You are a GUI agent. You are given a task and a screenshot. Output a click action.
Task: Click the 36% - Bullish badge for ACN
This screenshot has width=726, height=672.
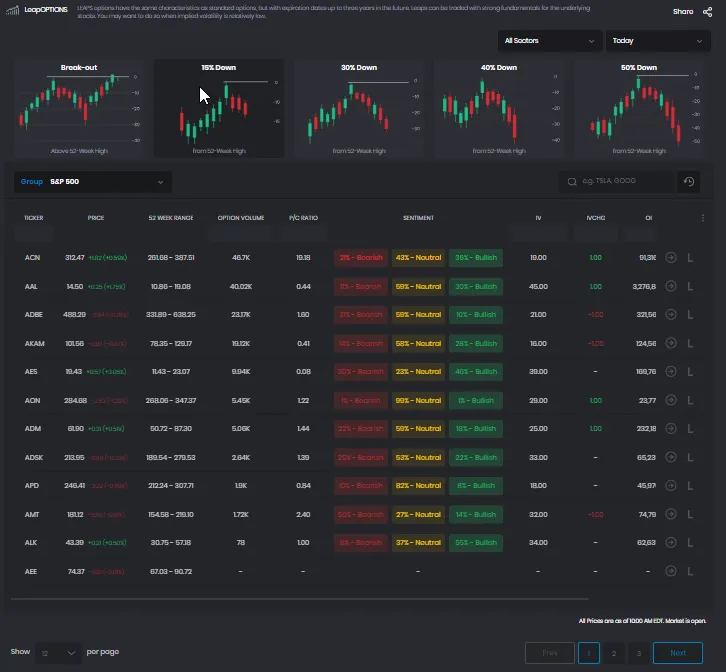476,257
